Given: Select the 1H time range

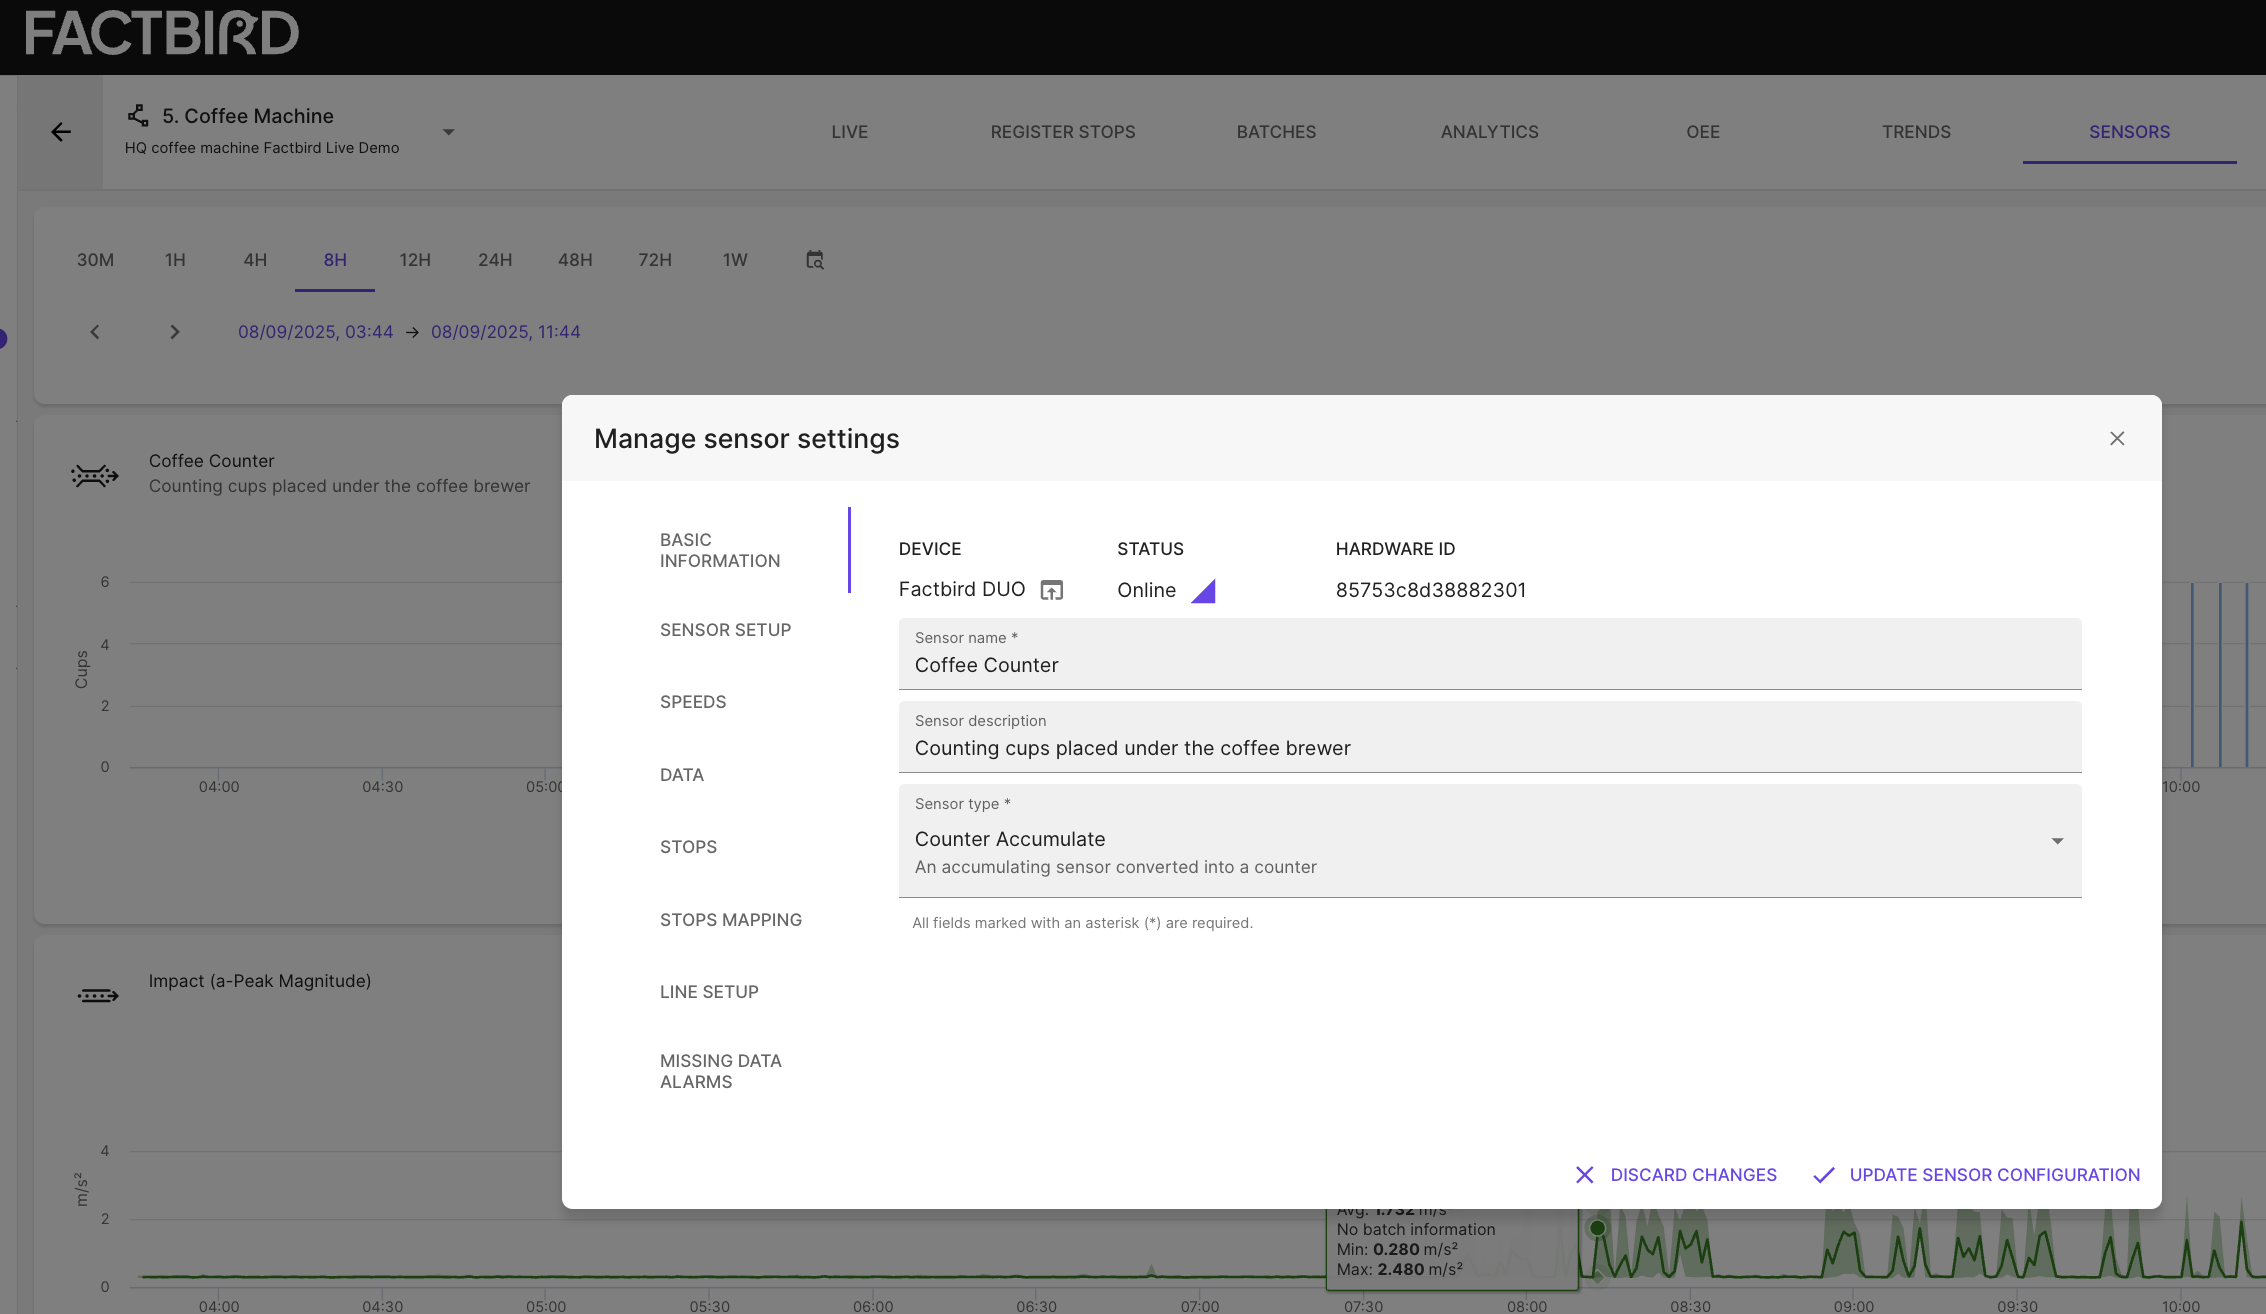Looking at the screenshot, I should click(x=175, y=260).
